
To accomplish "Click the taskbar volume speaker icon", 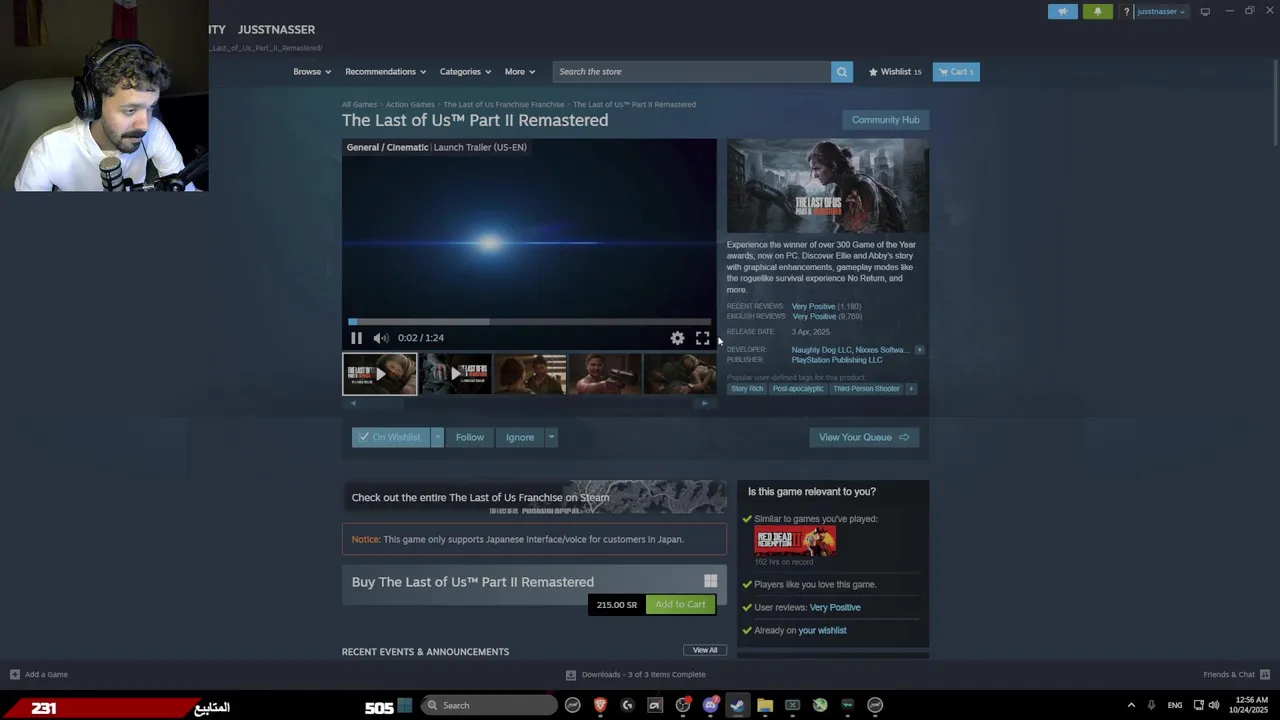I will (1214, 705).
